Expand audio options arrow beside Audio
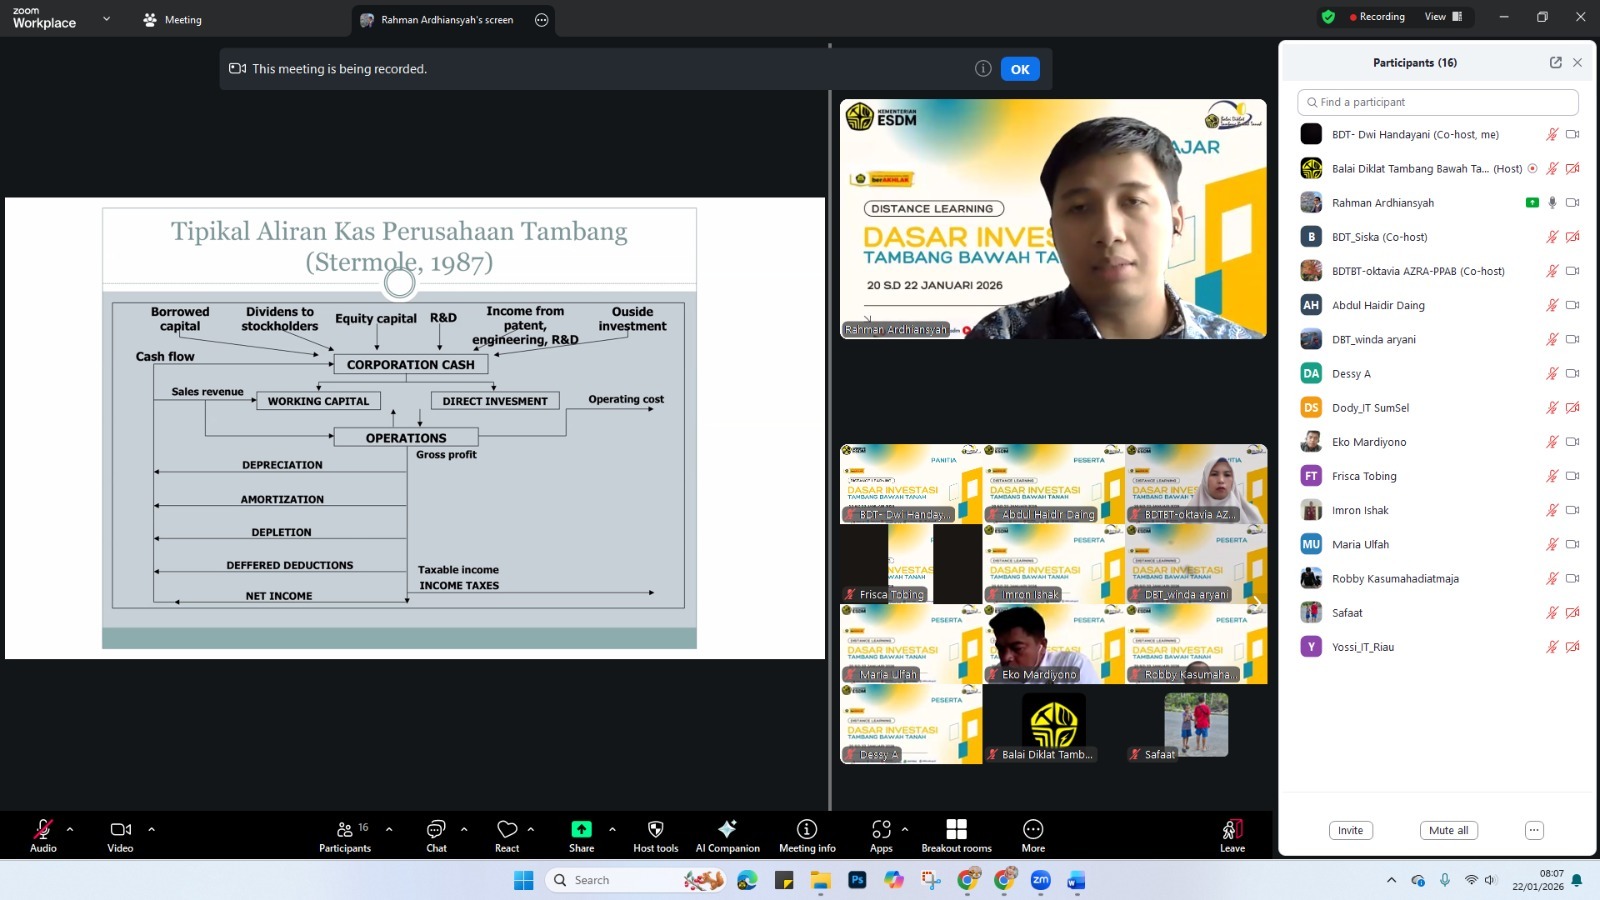The width and height of the screenshot is (1600, 900). (x=70, y=829)
